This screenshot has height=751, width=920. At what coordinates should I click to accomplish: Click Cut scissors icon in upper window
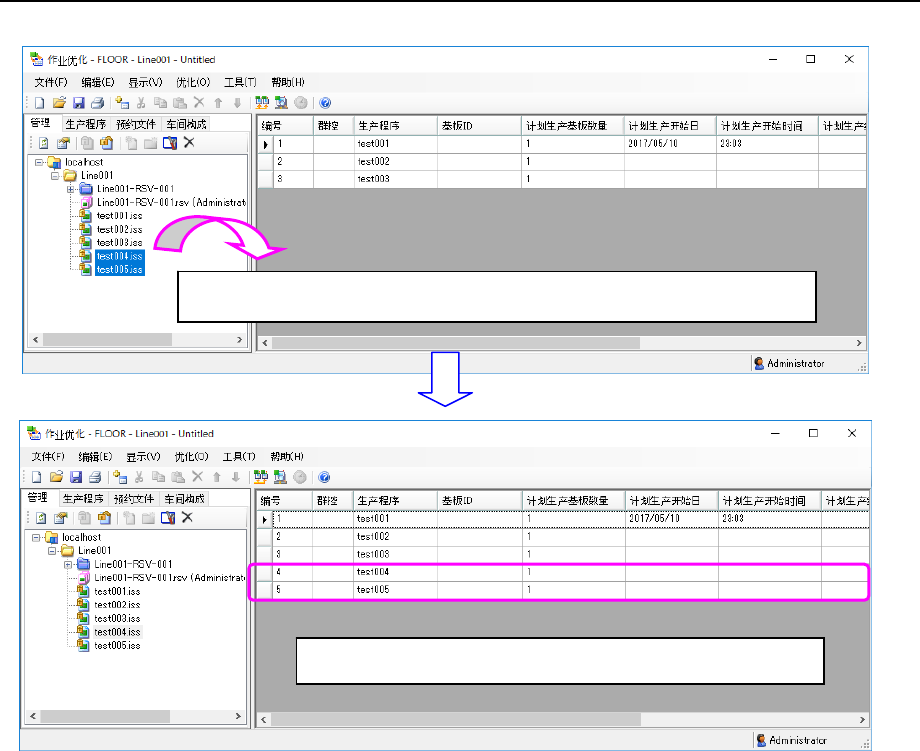click(141, 103)
